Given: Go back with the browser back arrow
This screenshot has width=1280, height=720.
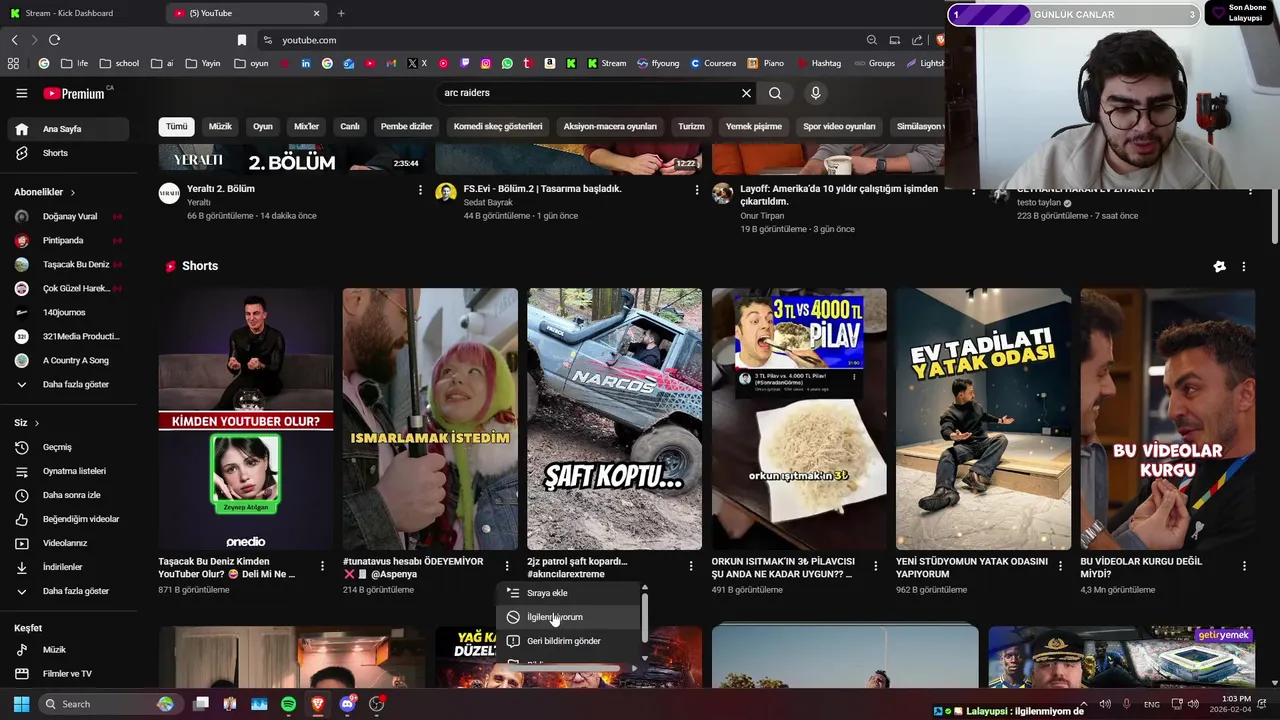Looking at the screenshot, I should (x=15, y=40).
